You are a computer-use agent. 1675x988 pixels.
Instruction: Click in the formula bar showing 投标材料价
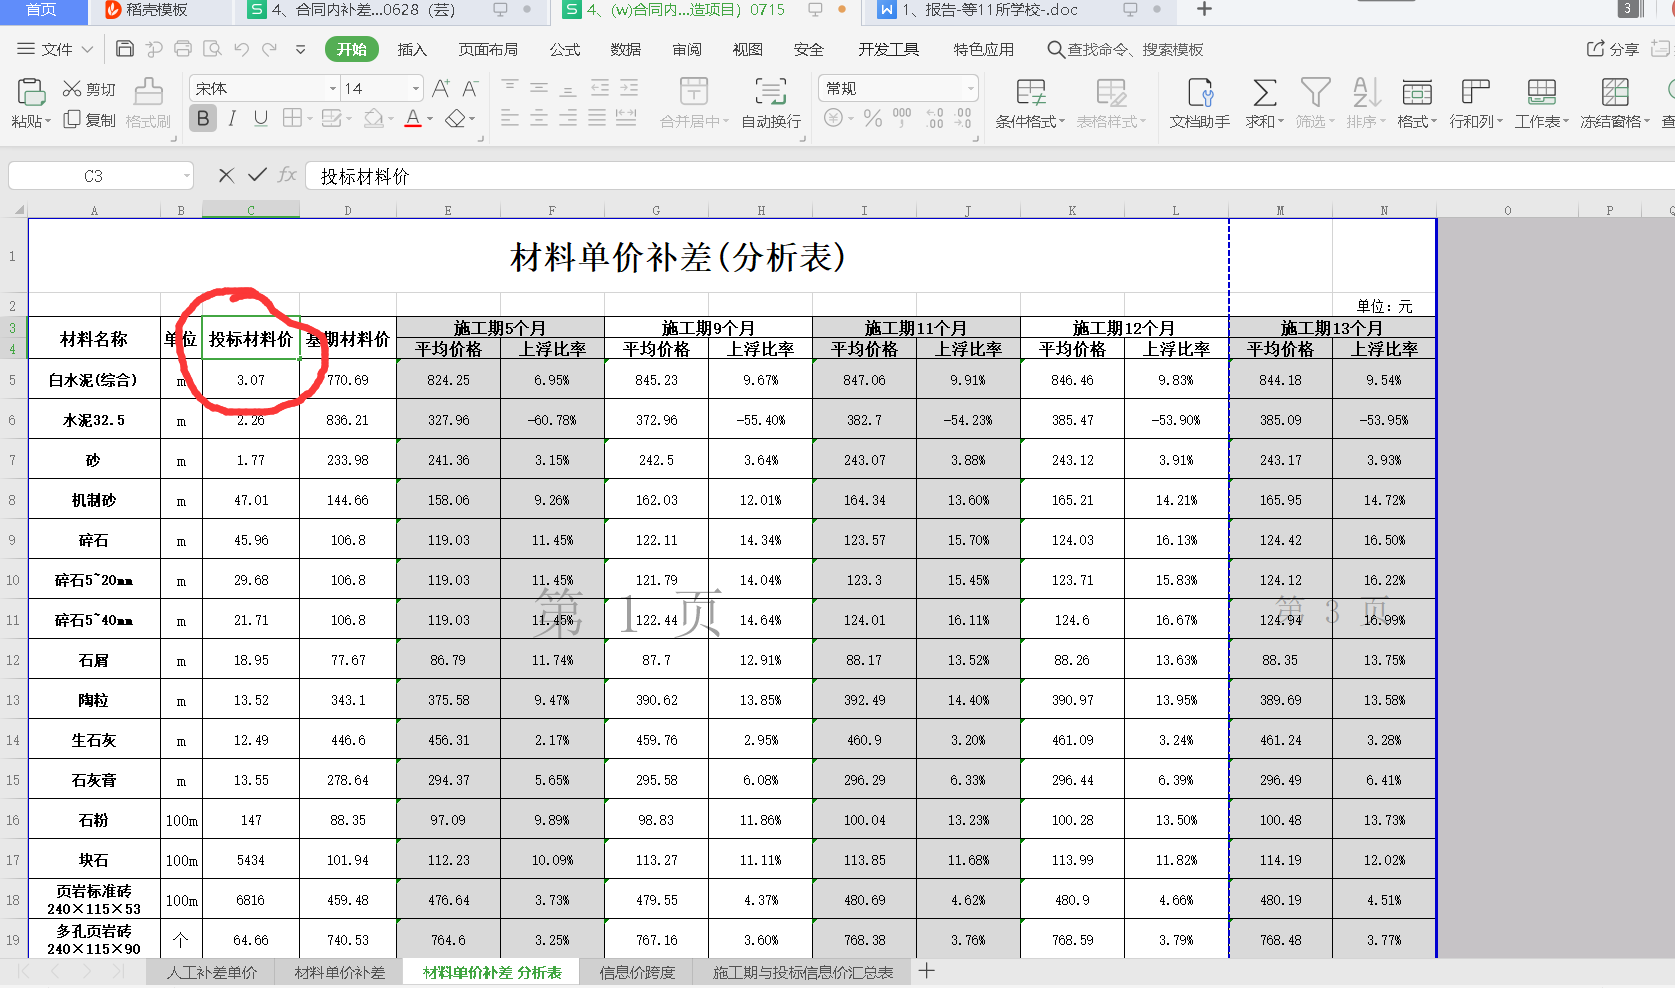990,176
